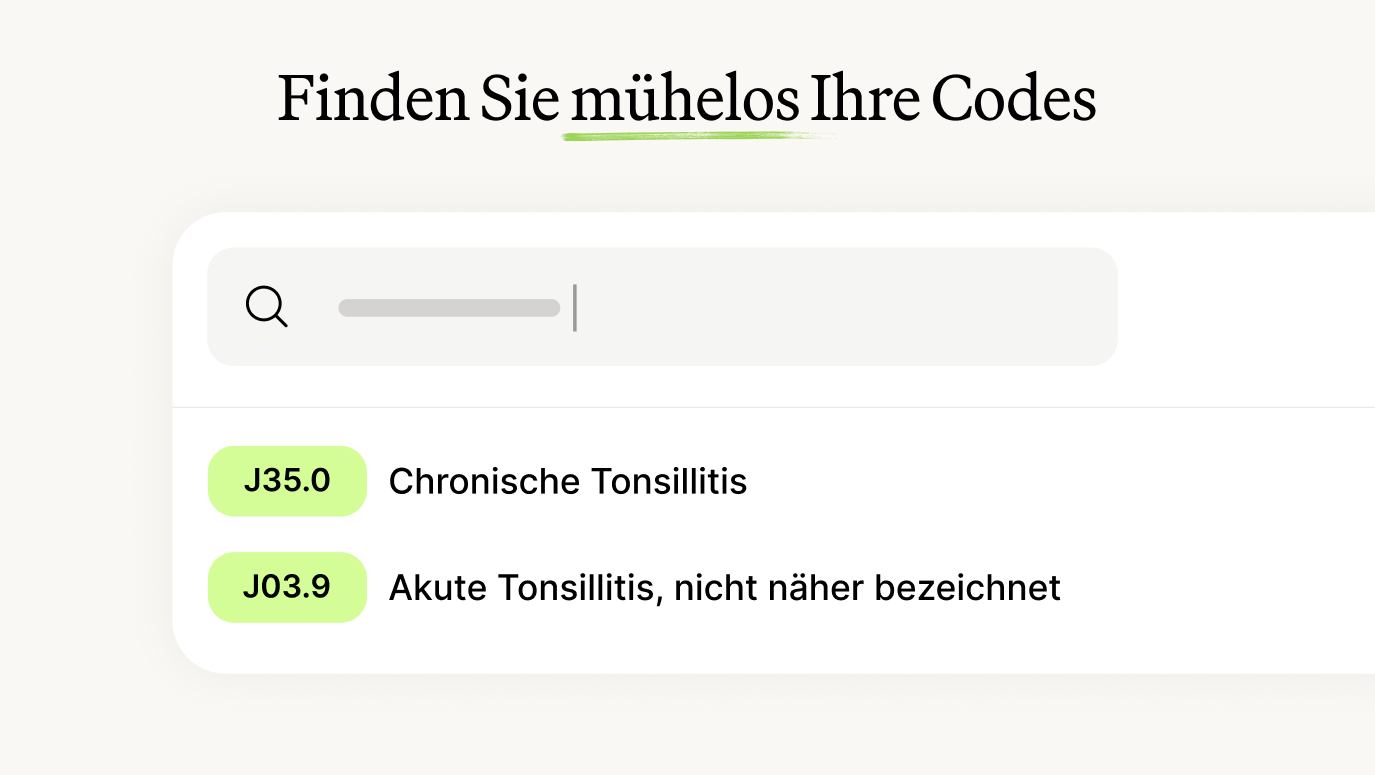1375x775 pixels.
Task: Select the J35.0 code badge
Action: click(287, 481)
